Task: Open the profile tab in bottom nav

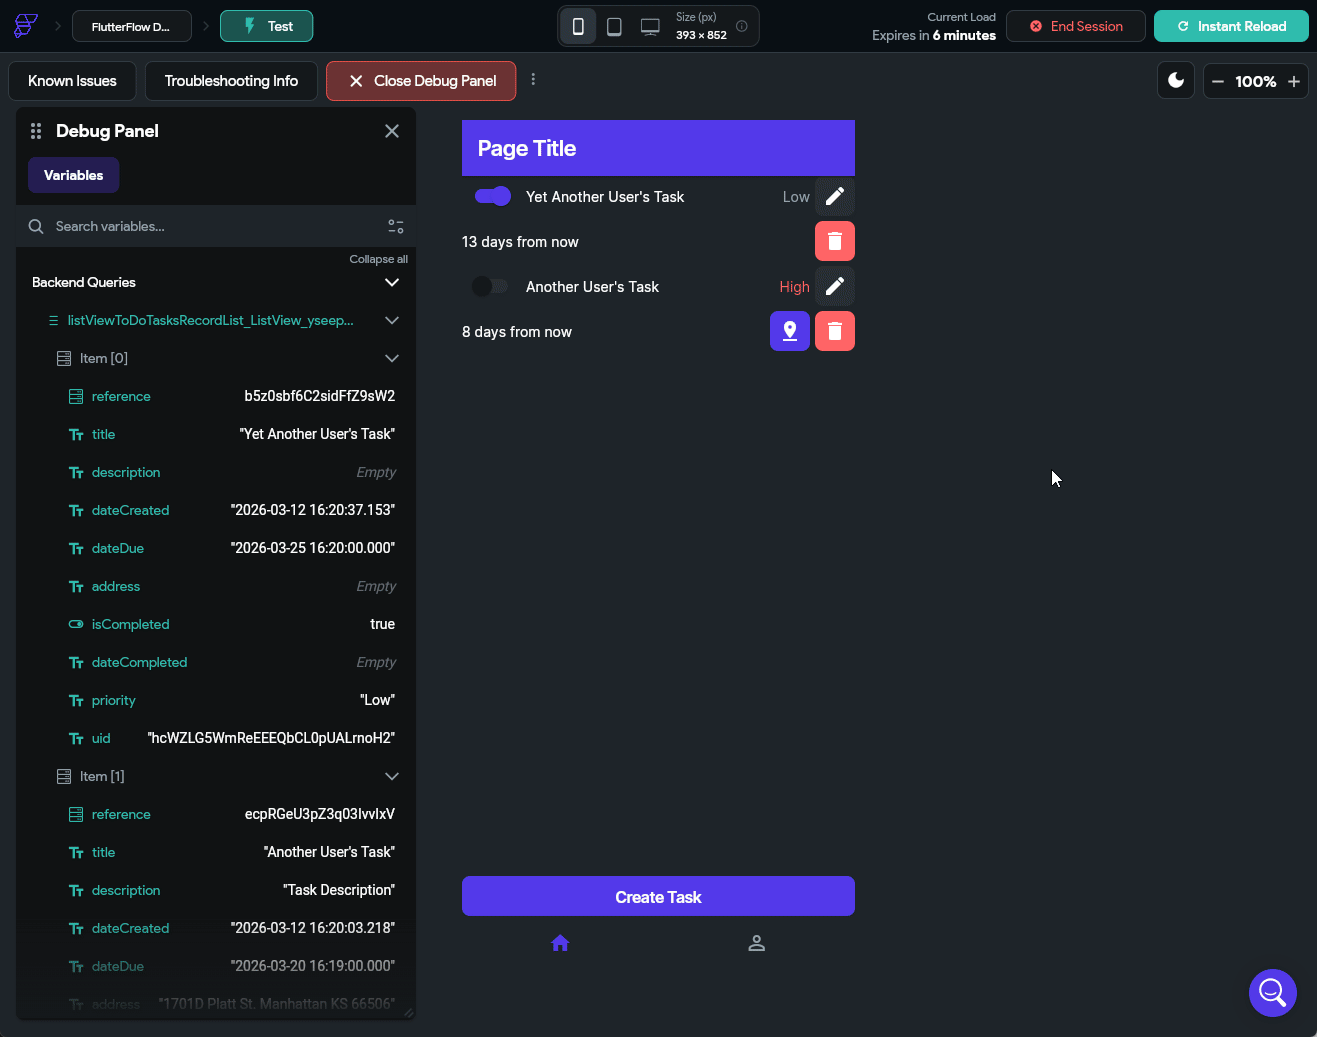Action: point(757,943)
